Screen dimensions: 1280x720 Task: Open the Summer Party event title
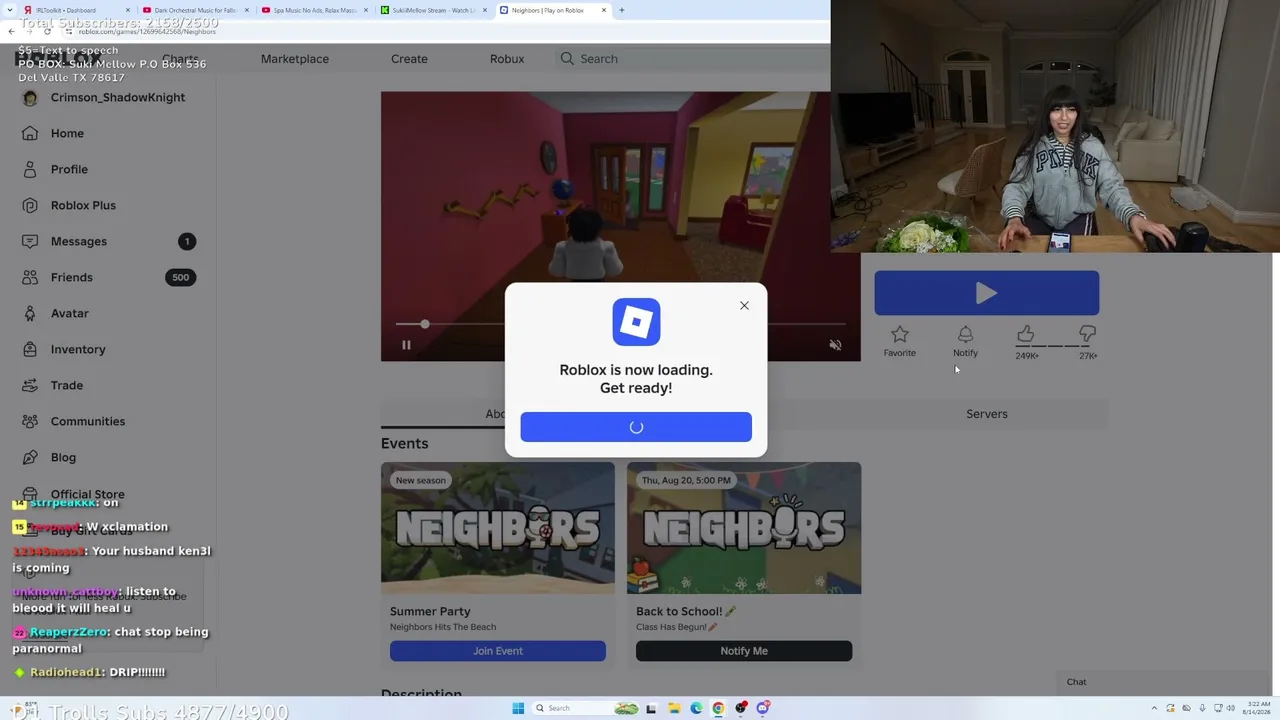point(430,611)
